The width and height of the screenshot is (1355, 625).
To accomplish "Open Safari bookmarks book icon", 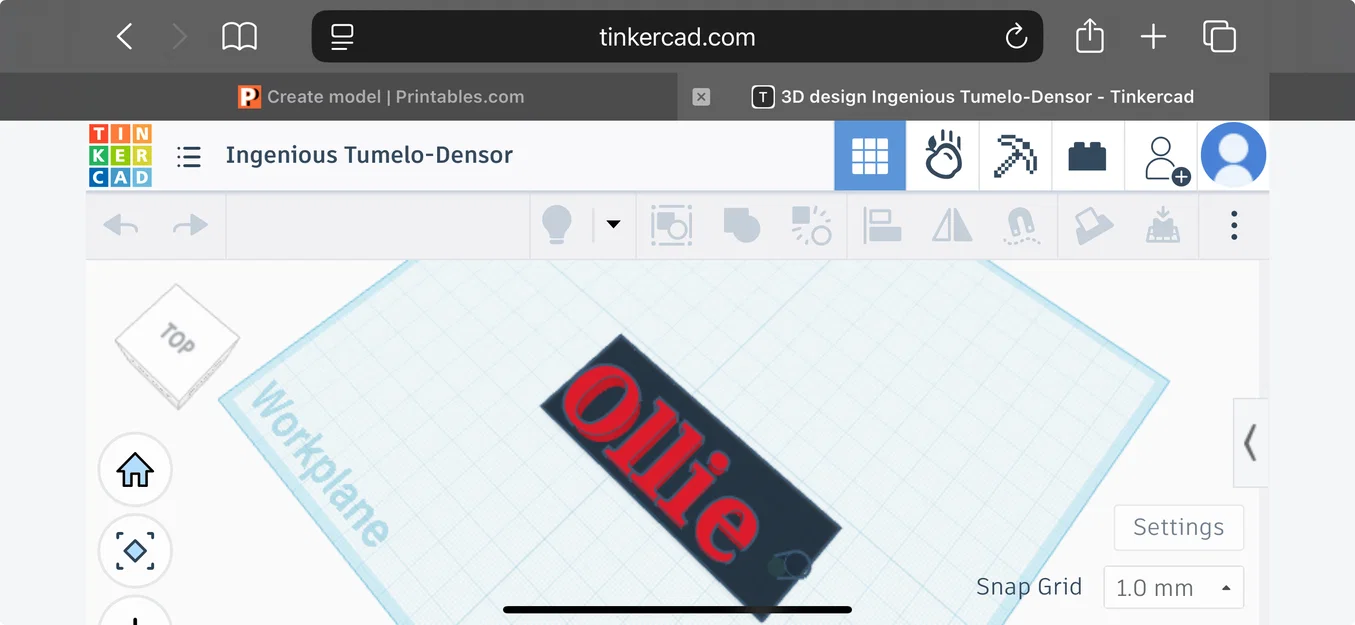I will click(x=240, y=38).
